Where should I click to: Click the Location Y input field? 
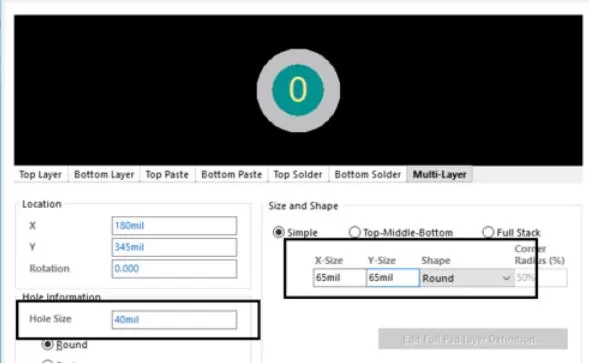[x=174, y=247]
